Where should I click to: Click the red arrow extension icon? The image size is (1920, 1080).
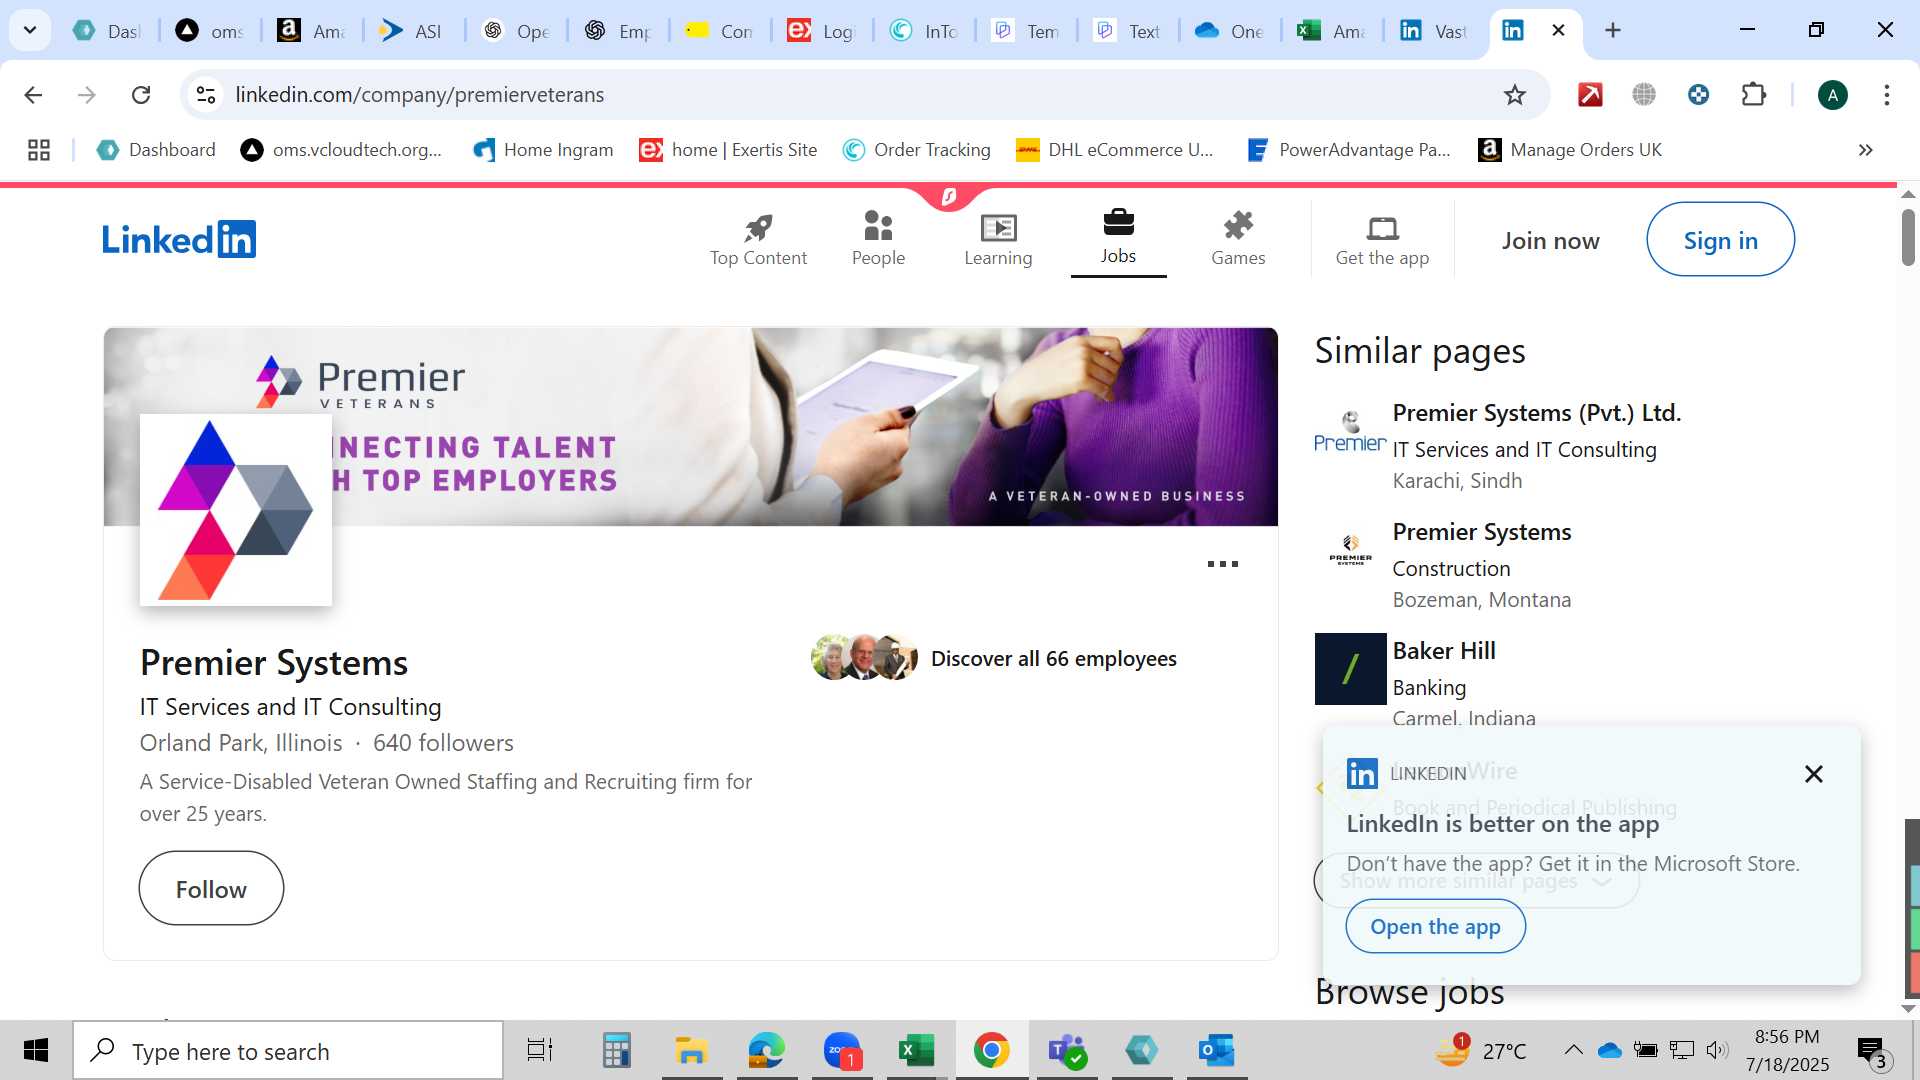tap(1590, 95)
